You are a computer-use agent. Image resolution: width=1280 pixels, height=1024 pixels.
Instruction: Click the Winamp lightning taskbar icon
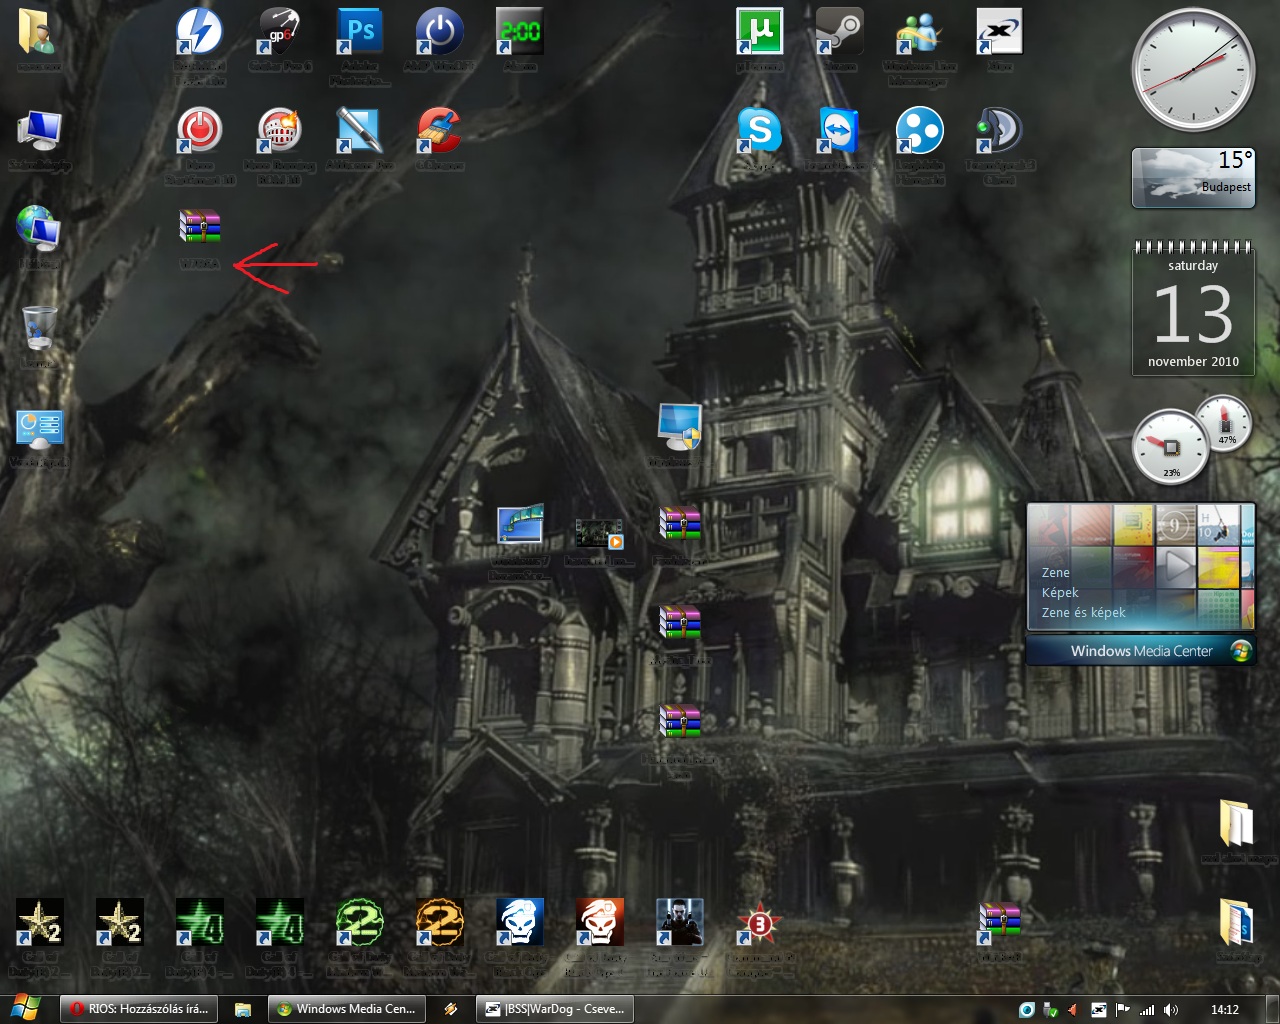click(x=451, y=1009)
